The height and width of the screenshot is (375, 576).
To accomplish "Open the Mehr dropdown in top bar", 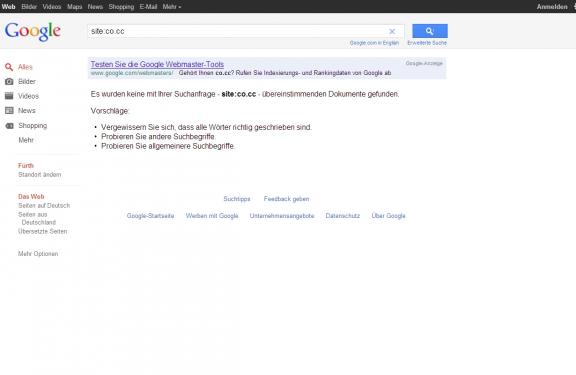I will point(172,7).
